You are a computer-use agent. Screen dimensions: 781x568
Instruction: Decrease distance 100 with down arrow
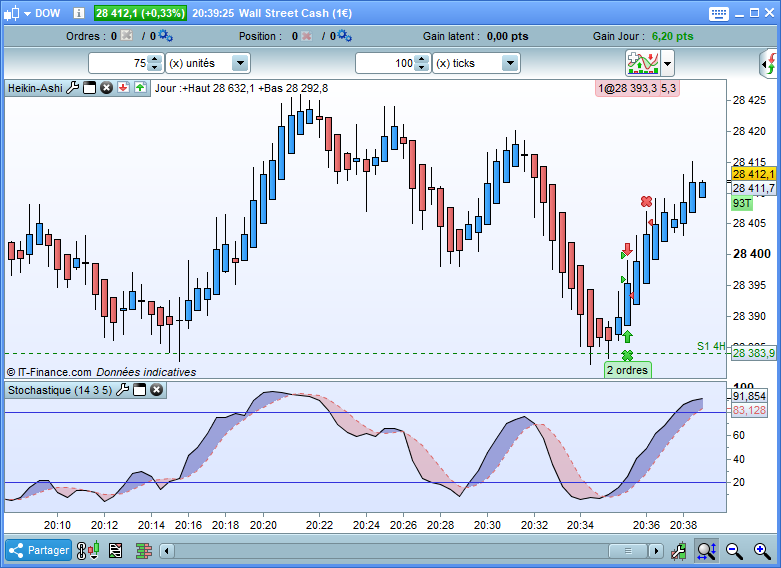[422, 68]
